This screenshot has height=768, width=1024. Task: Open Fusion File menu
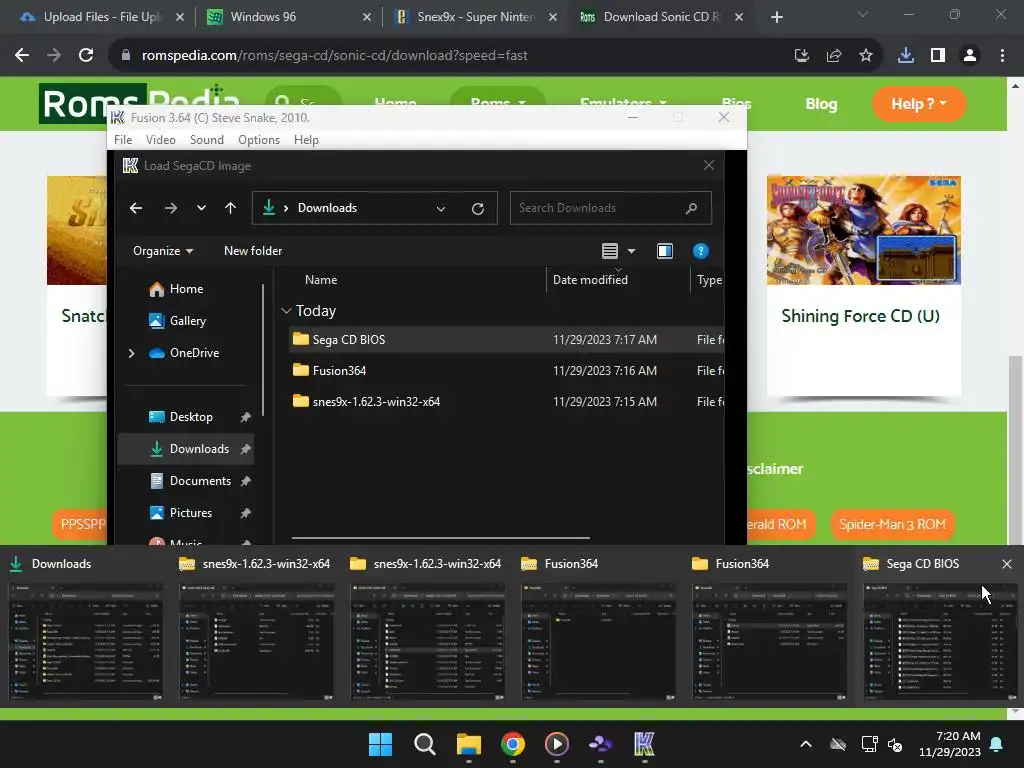123,140
